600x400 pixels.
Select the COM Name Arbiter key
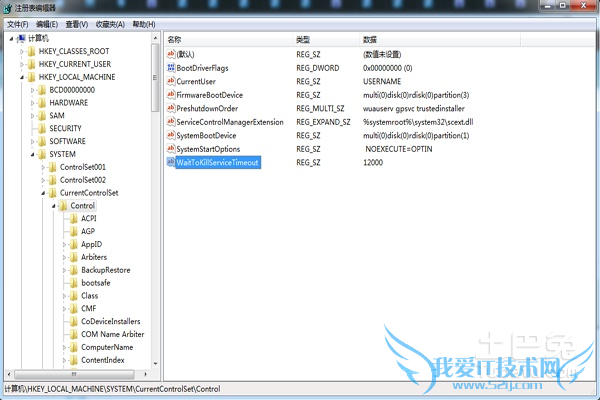112,334
